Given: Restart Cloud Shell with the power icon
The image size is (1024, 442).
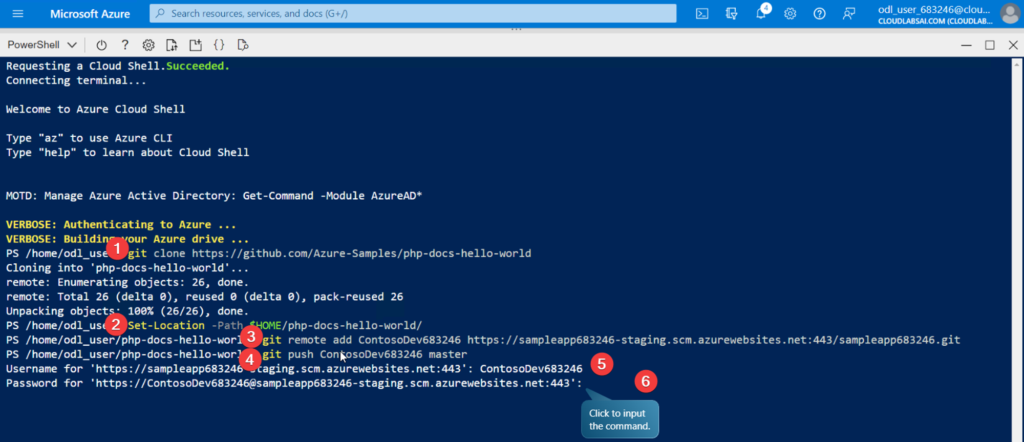Looking at the screenshot, I should pyautogui.click(x=101, y=45).
